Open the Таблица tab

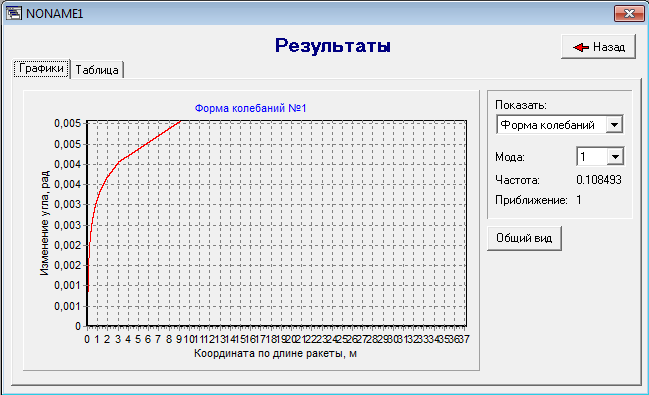tap(97, 70)
